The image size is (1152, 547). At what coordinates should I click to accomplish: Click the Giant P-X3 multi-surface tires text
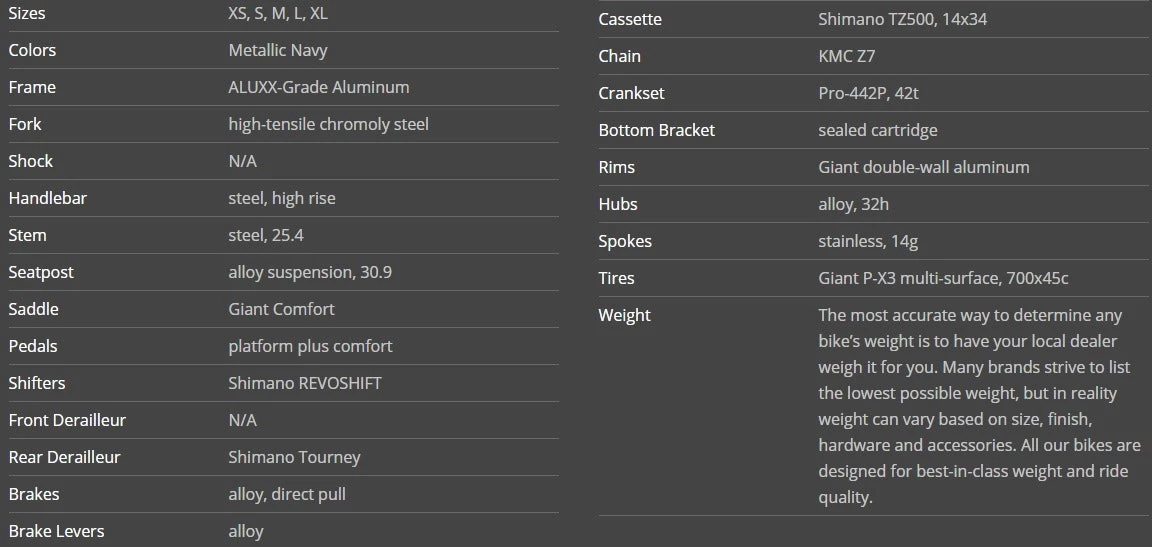[x=943, y=278]
